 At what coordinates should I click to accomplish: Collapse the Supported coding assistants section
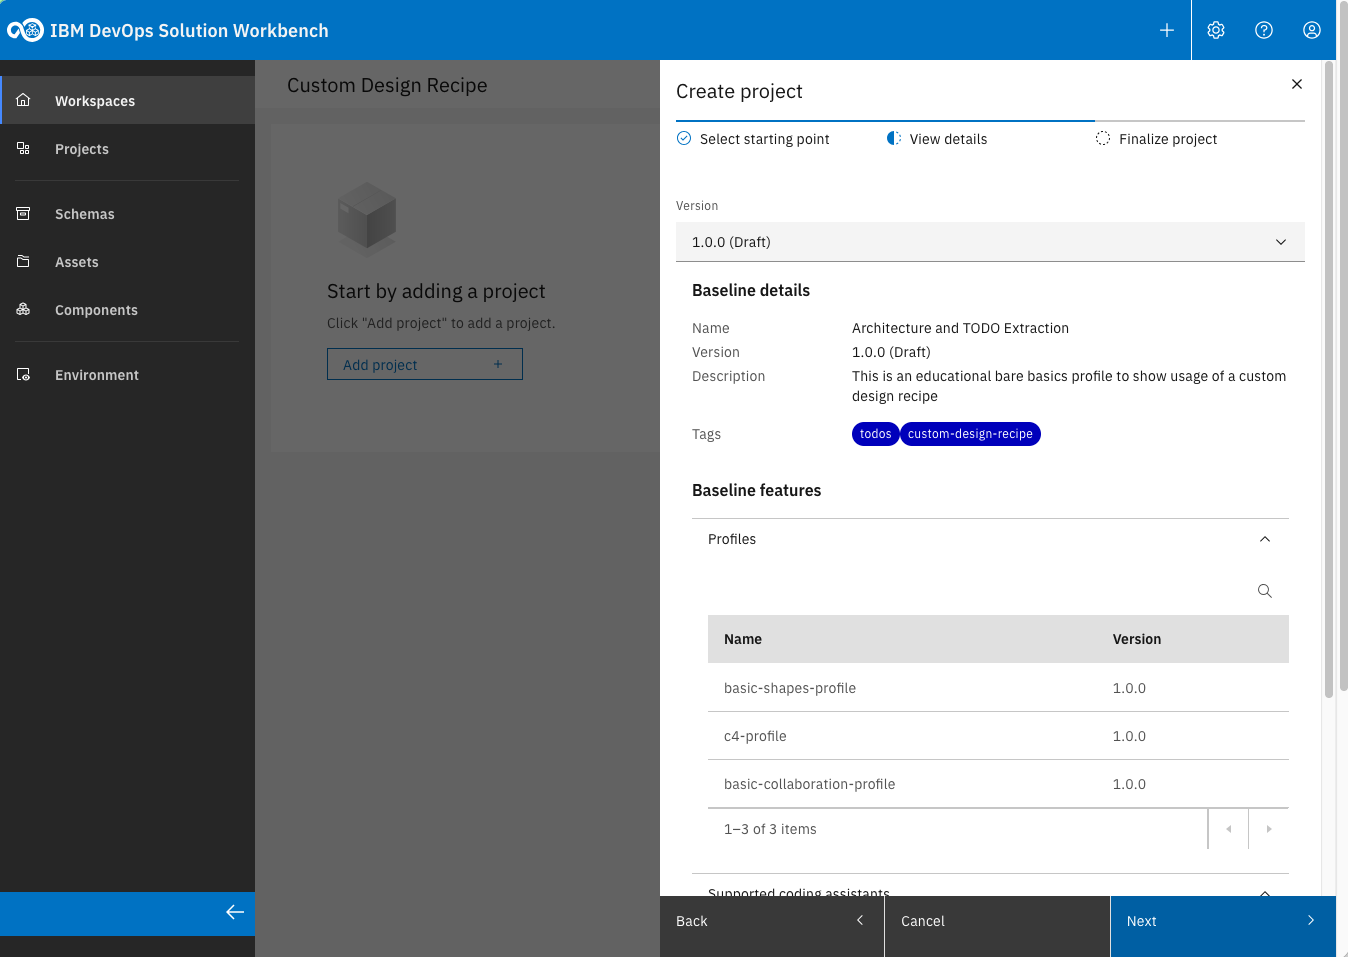(1265, 891)
